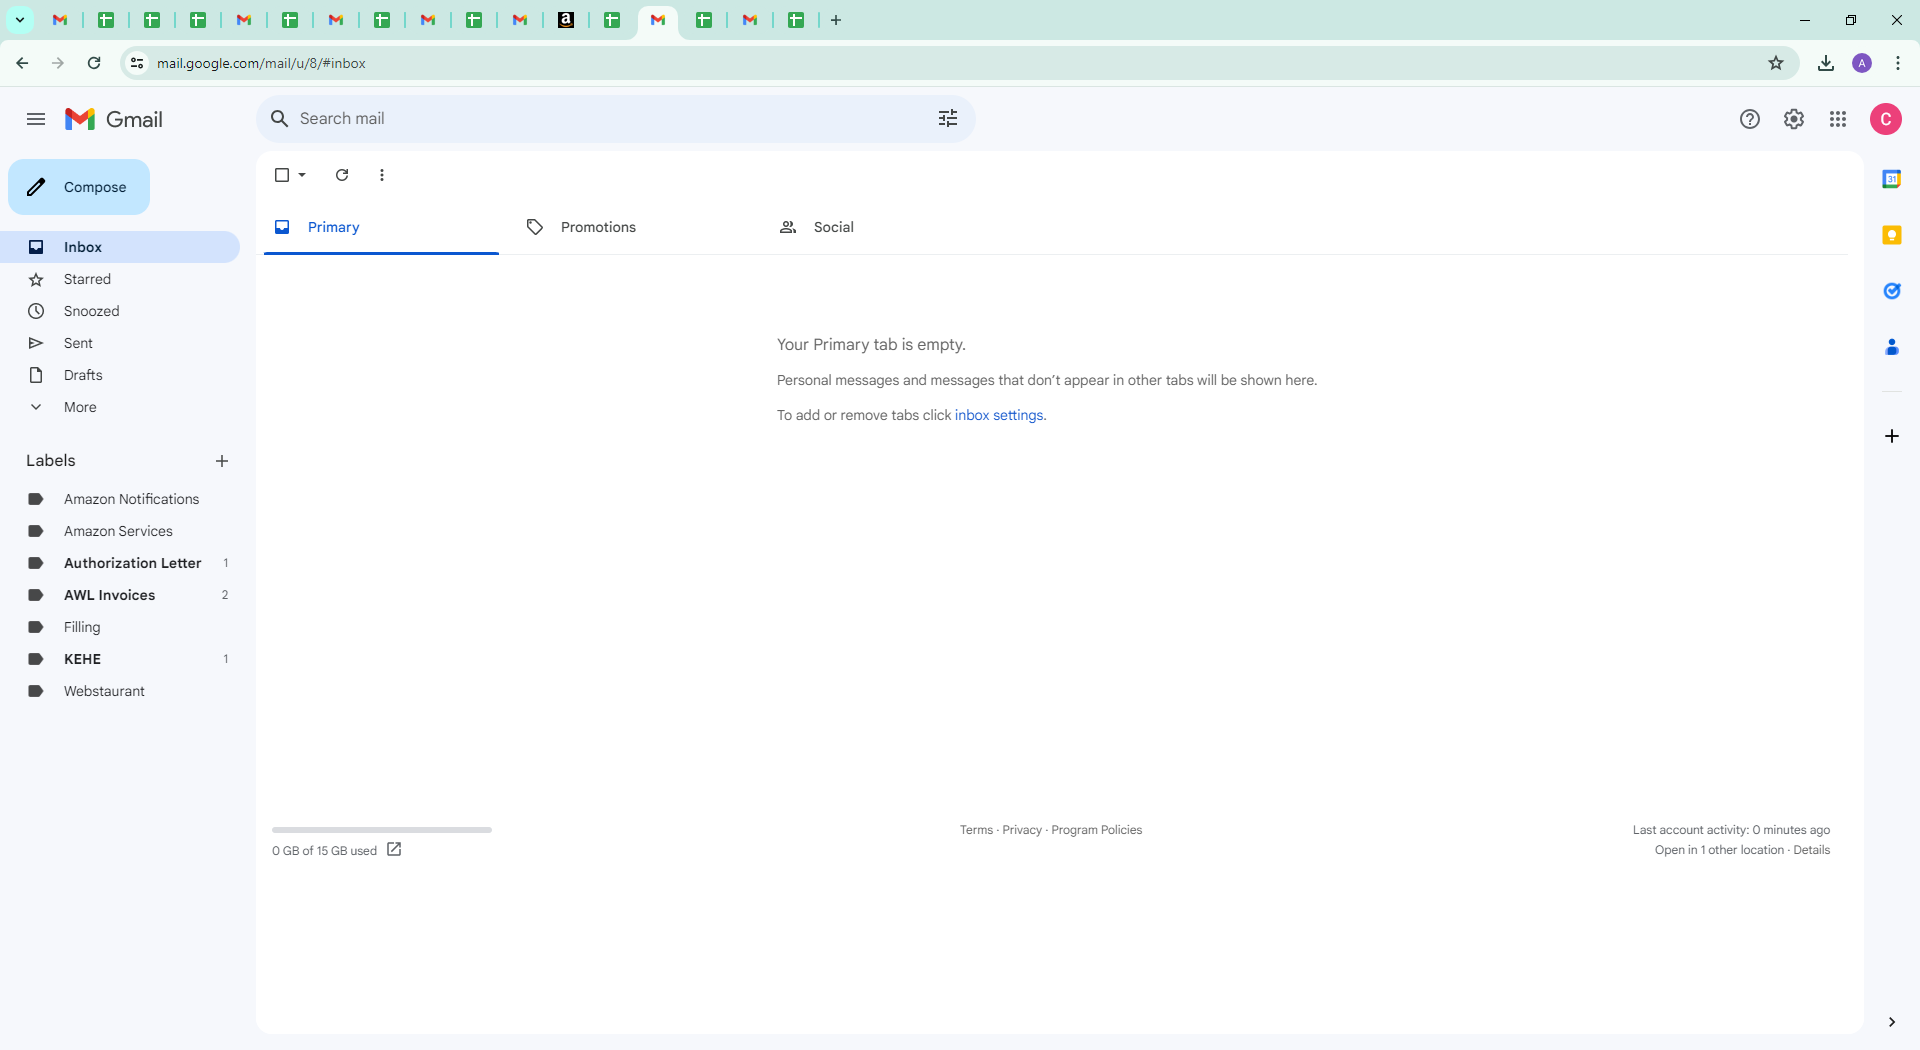Viewport: 1920px width, 1050px height.
Task: Click the inbox settings link
Action: click(999, 415)
